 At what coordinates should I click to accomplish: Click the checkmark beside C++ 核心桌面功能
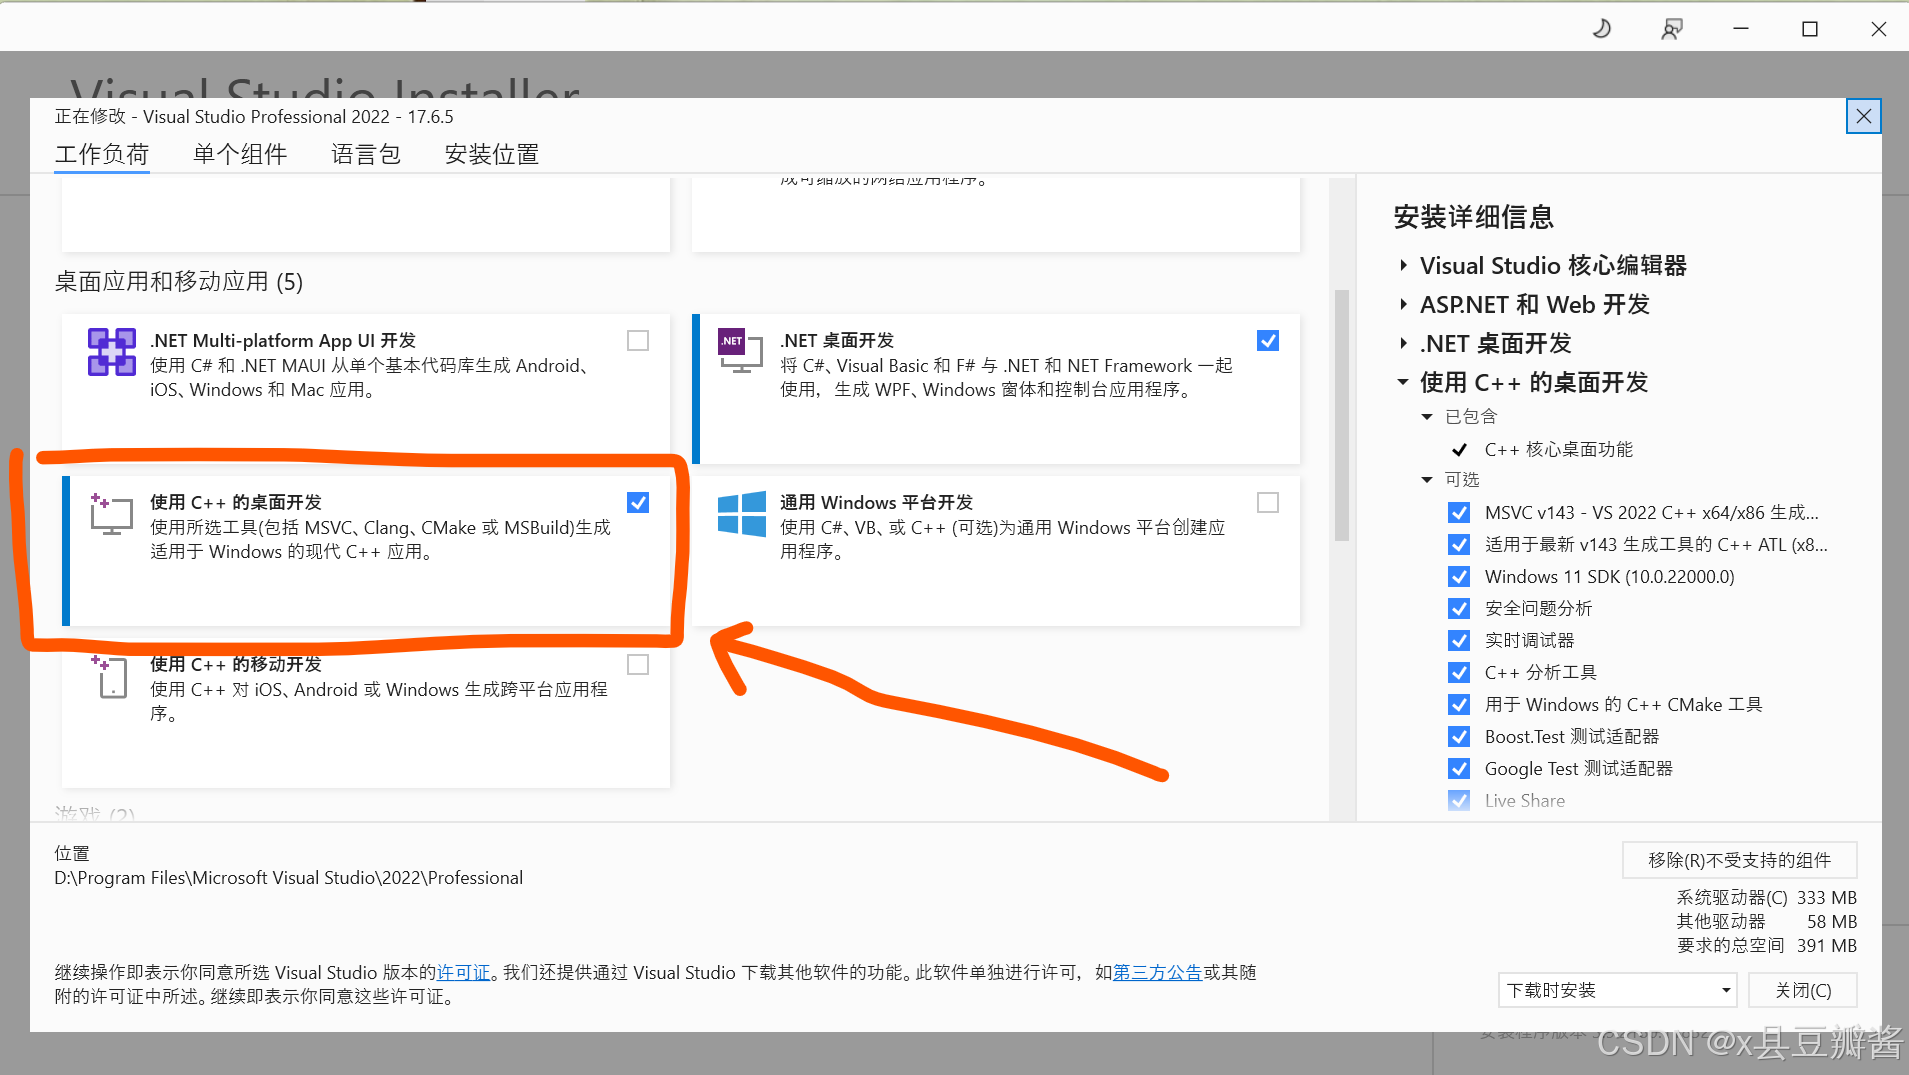click(x=1459, y=450)
